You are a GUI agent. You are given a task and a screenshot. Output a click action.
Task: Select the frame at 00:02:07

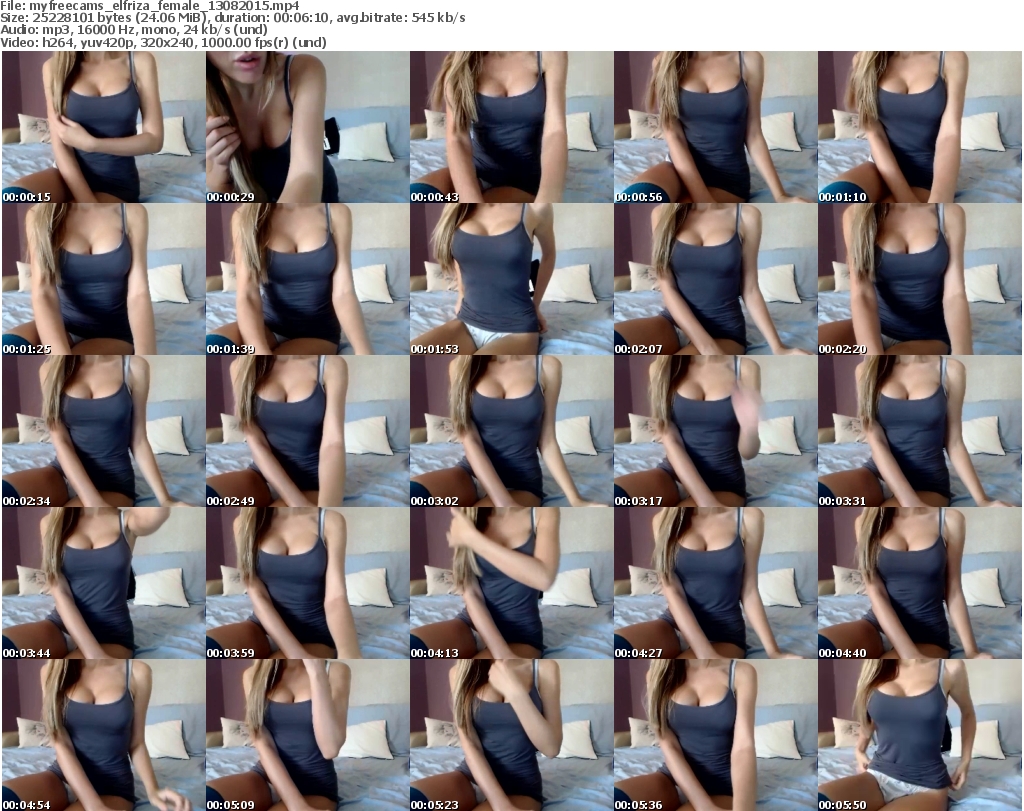[715, 279]
